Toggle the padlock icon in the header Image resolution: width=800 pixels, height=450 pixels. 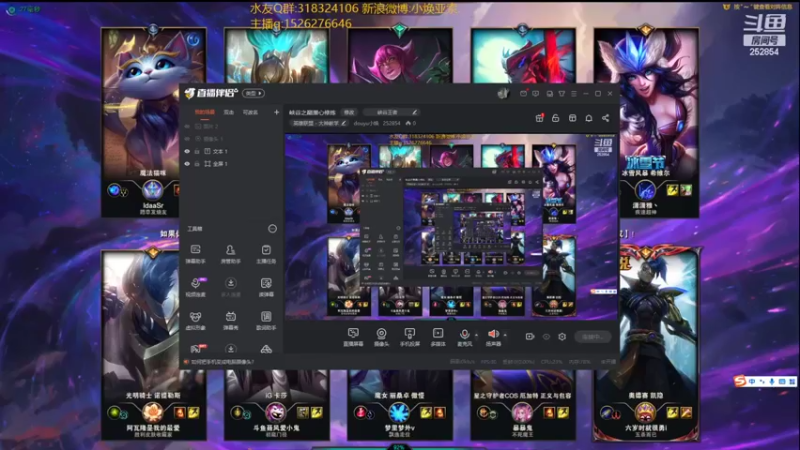click(556, 118)
